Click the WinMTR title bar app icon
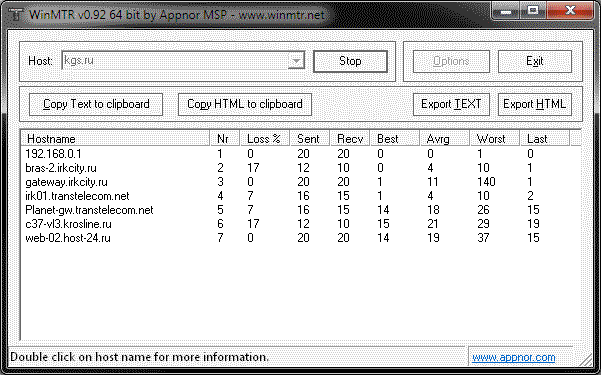 [x=16, y=15]
